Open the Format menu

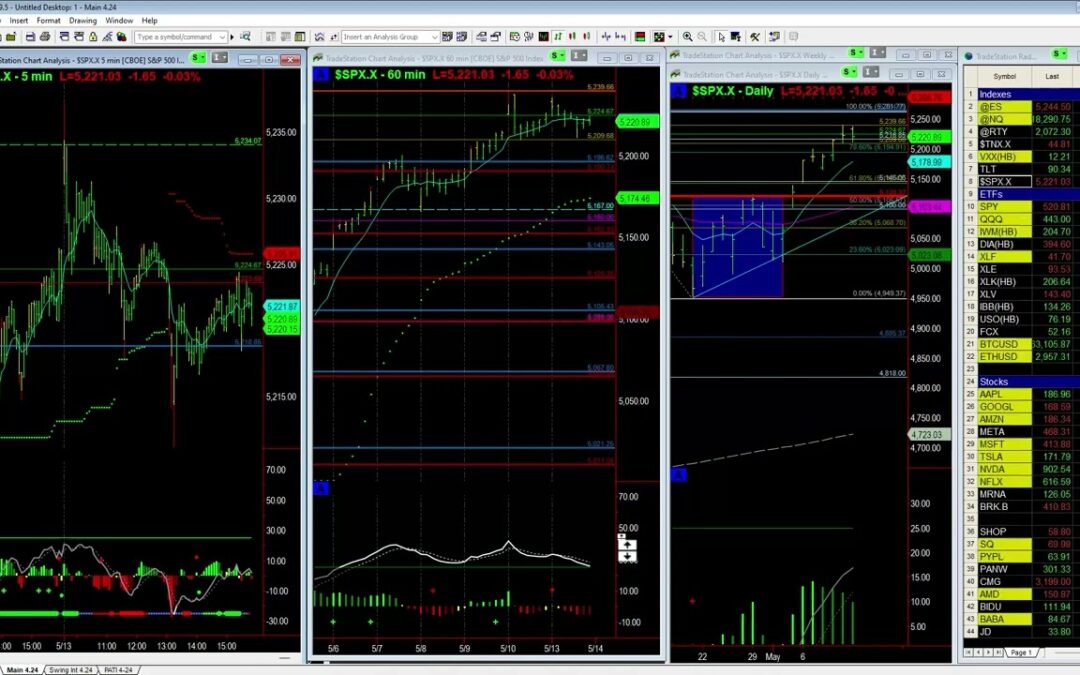point(48,21)
